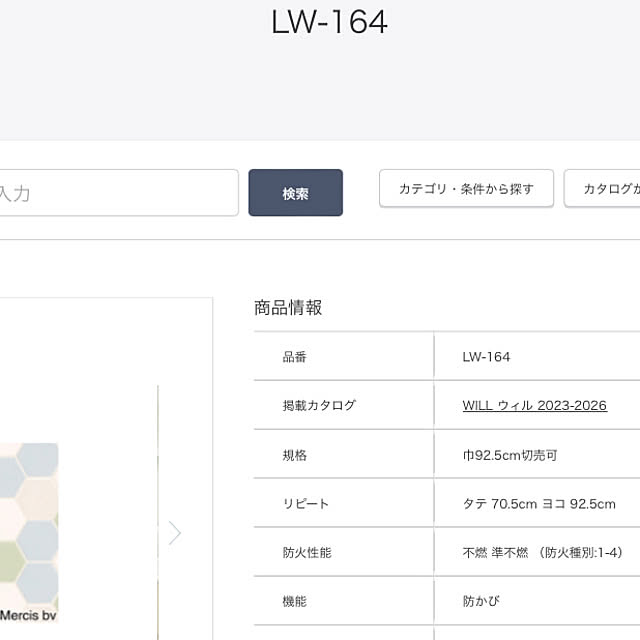Screen dimensions: 640x640
Task: Select タテ 70.5cm ヨコ 92.5cm repeat value
Action: tap(539, 504)
